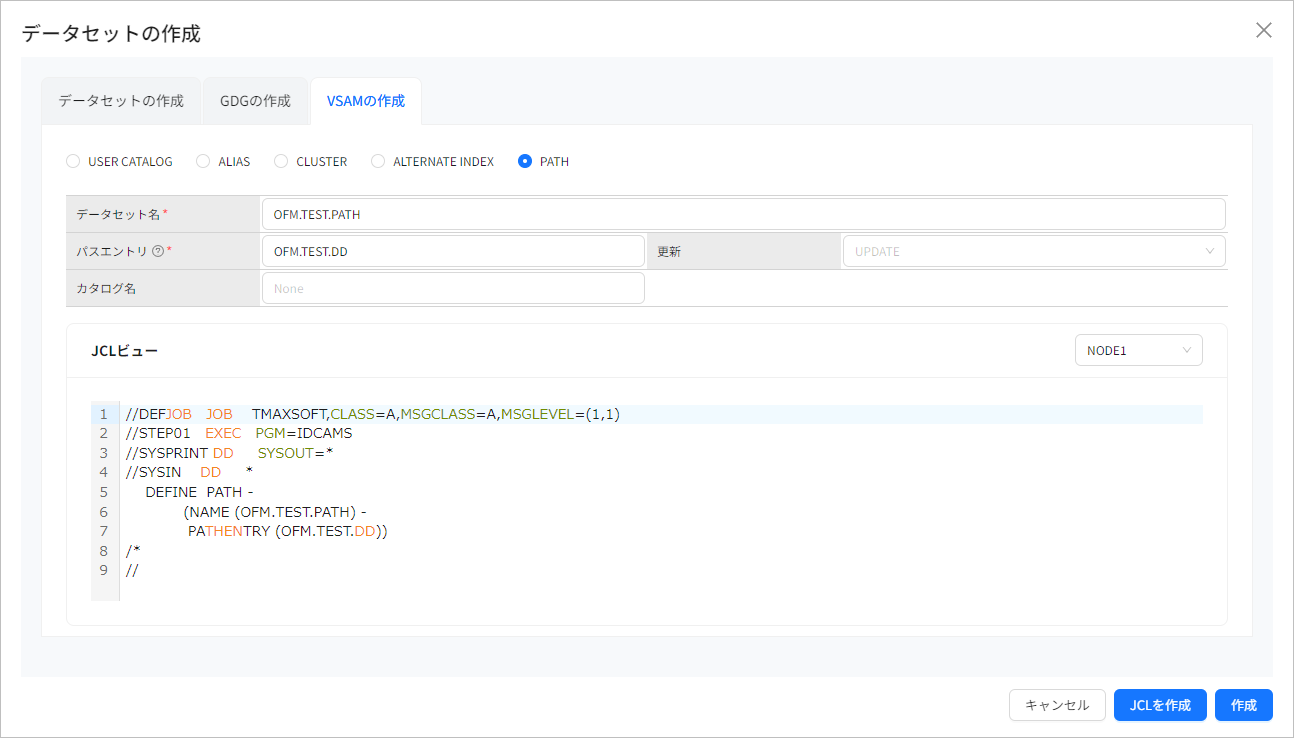Viewport: 1294px width, 738px height.
Task: Select the CLUSTER radio button
Action: coord(280,161)
